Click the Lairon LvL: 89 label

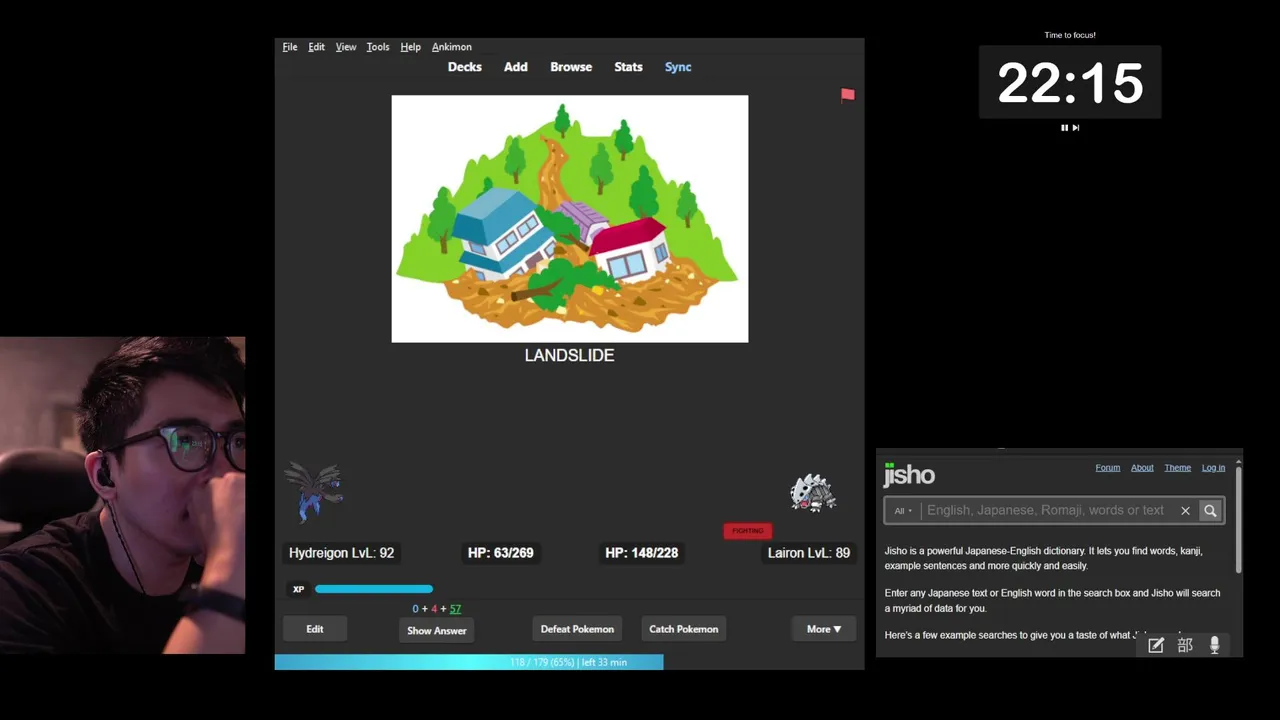pos(809,553)
